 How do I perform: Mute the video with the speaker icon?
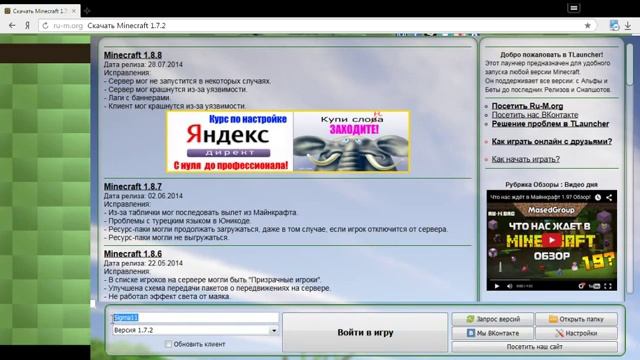tap(509, 286)
